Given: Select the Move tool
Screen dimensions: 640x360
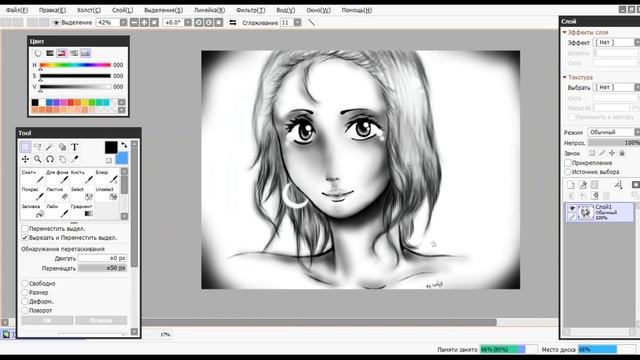Looking at the screenshot, I should point(25,159).
